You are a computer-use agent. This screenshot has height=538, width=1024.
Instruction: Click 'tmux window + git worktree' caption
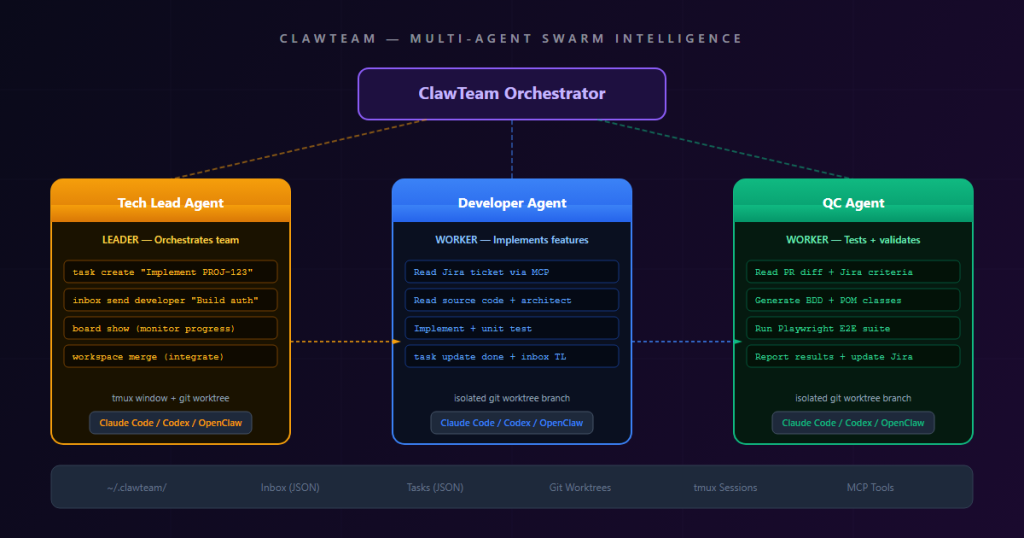click(x=170, y=398)
